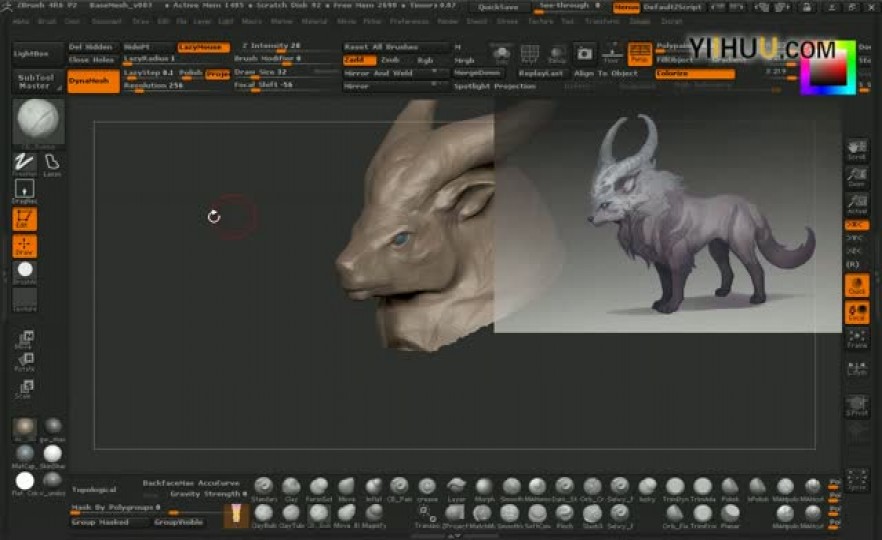Adjust the Z Intensity slider
The height and width of the screenshot is (540, 882).
[286, 47]
